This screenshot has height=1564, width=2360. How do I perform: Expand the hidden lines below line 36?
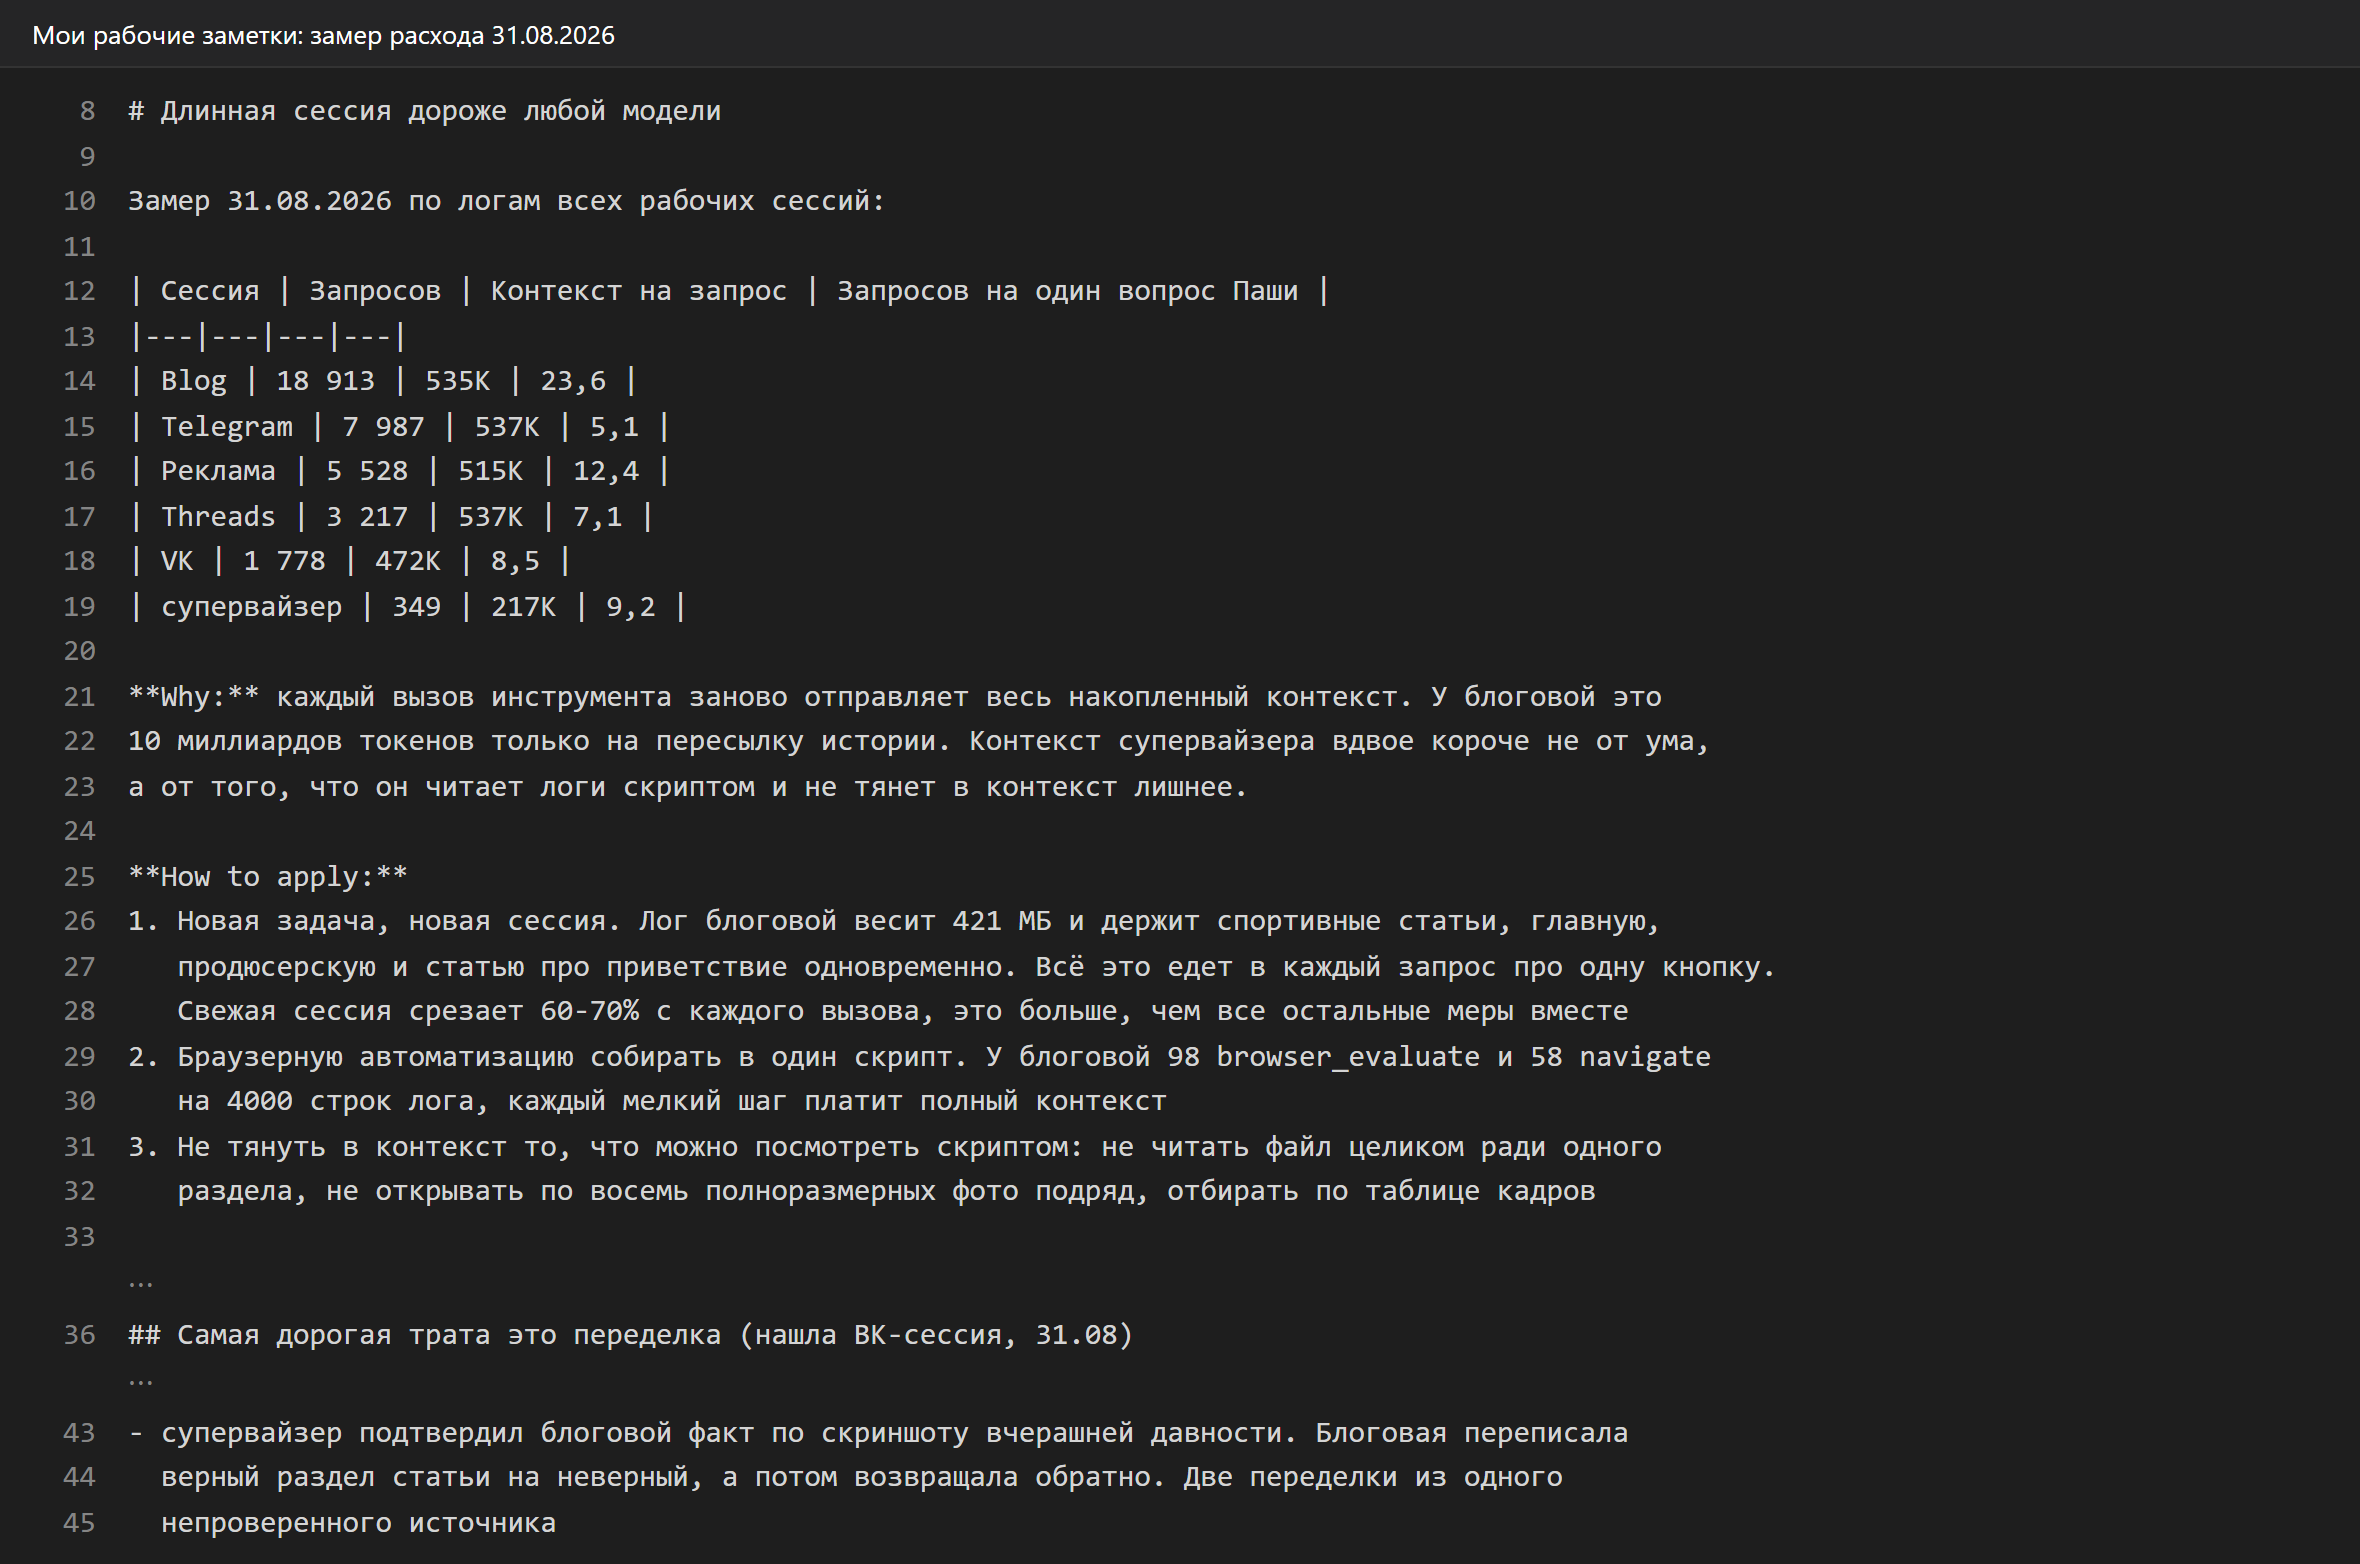click(140, 1382)
